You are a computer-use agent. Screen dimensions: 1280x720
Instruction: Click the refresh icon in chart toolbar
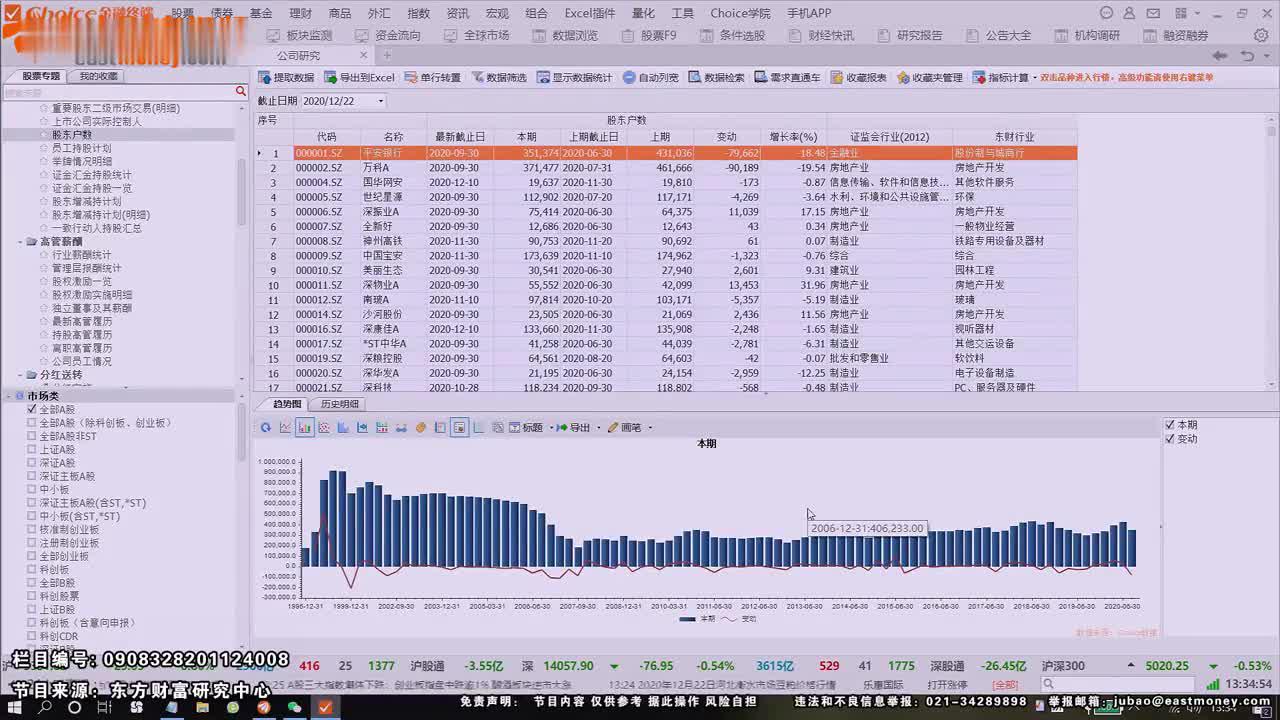(x=265, y=428)
